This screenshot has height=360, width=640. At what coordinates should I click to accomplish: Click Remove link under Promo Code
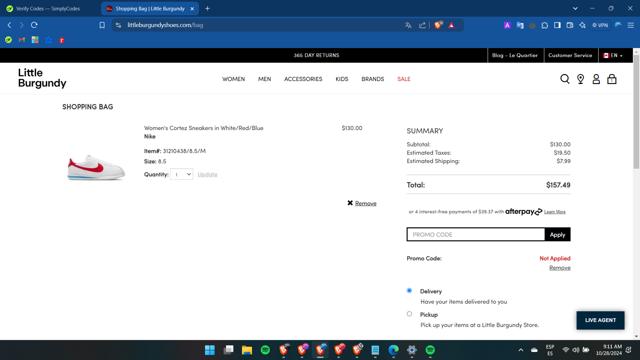pyautogui.click(x=560, y=268)
